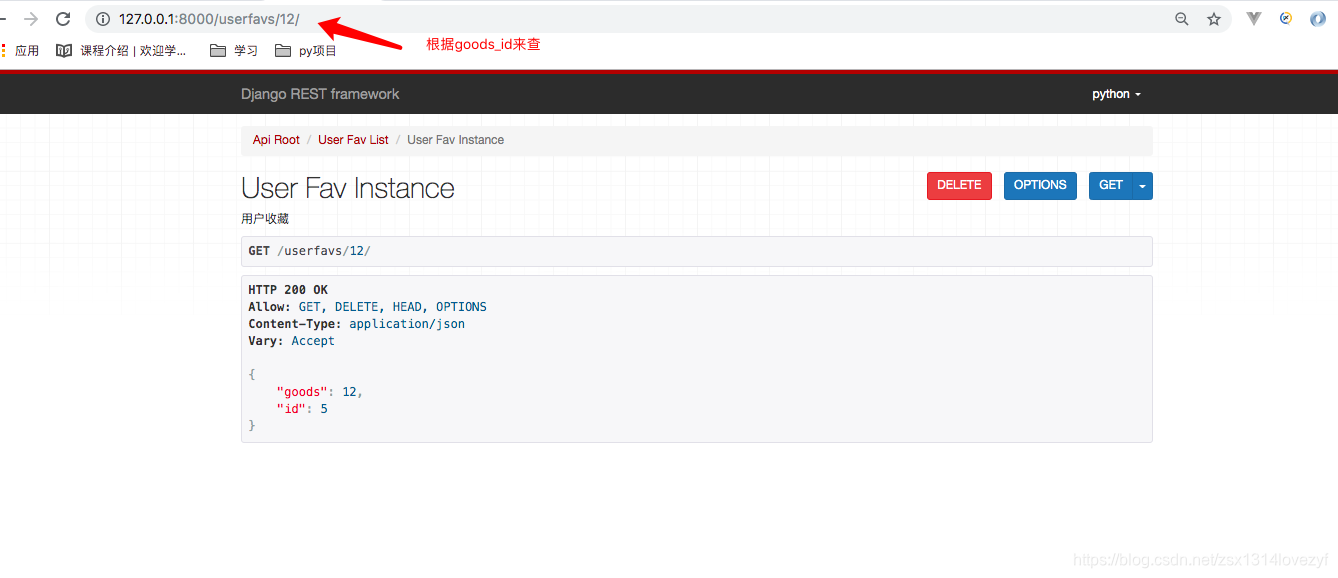Viewport: 1338px width, 578px height.
Task: Expand the python user dropdown
Action: 1116,94
